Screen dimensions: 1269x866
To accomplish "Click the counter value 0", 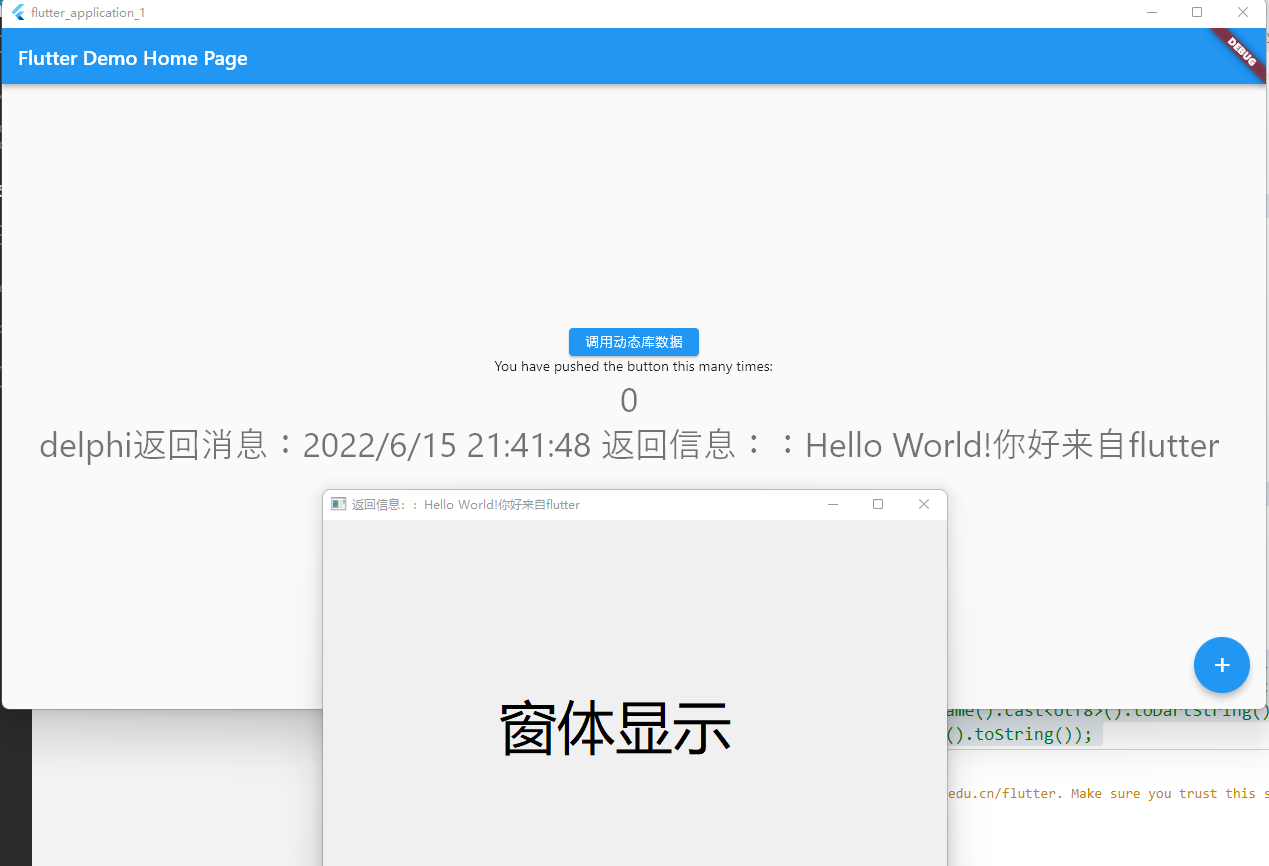I will pos(629,401).
